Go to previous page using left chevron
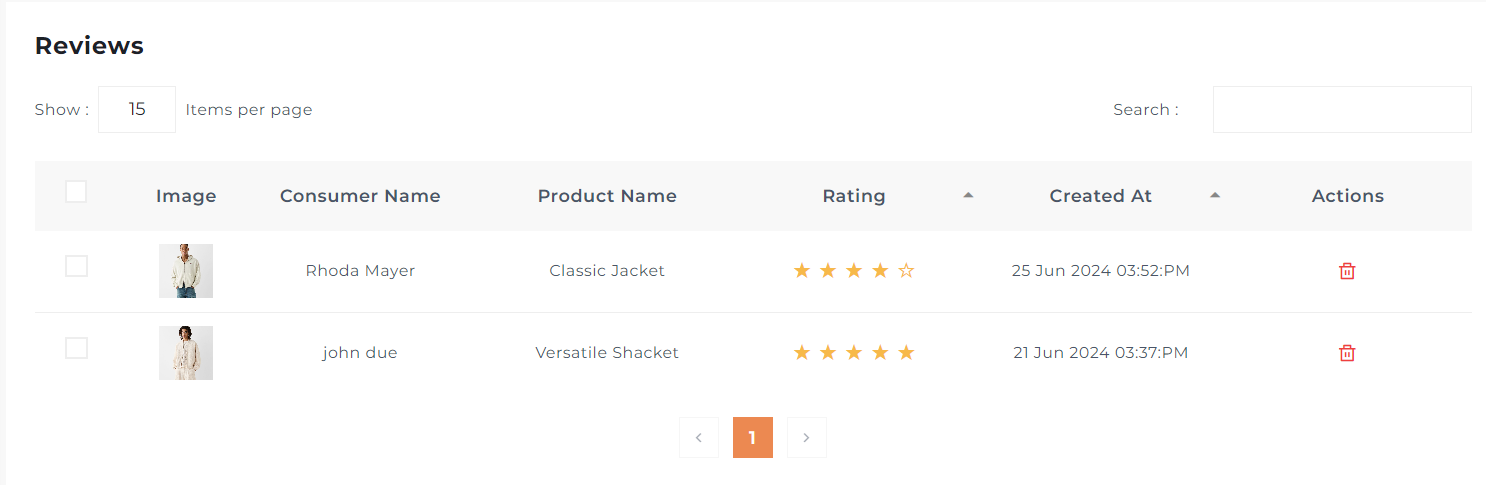The height and width of the screenshot is (485, 1486). [699, 438]
